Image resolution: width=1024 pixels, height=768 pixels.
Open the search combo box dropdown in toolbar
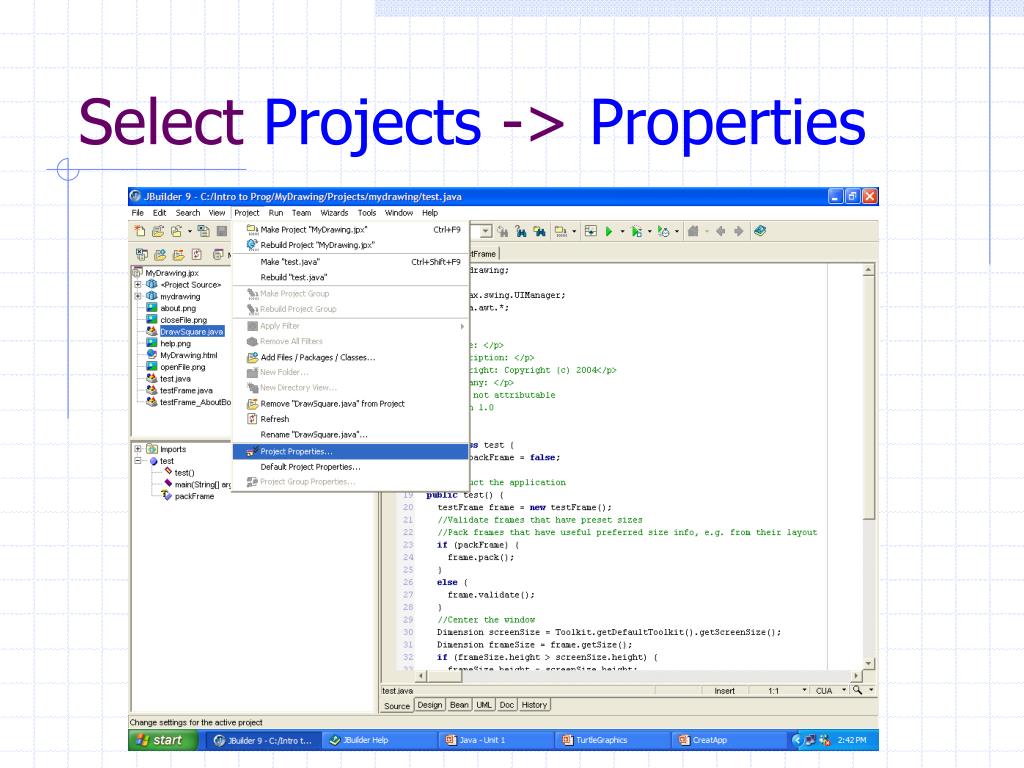click(x=485, y=232)
